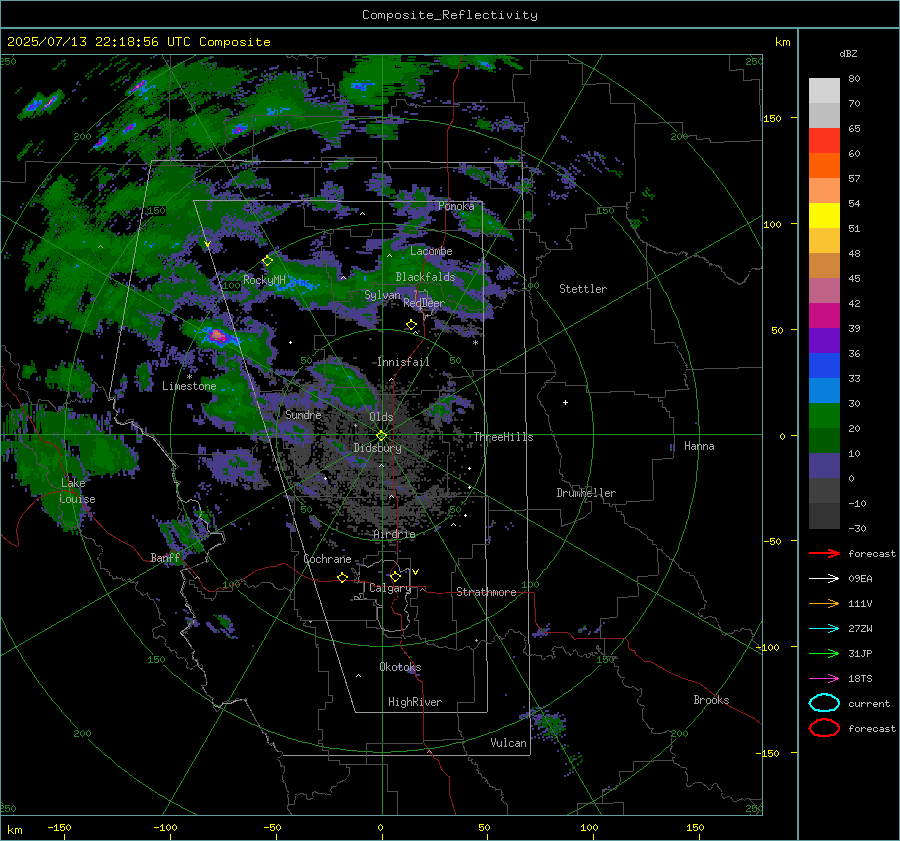Select the light gray top legend swatch
Viewport: 900px width, 841px height.
(x=824, y=90)
